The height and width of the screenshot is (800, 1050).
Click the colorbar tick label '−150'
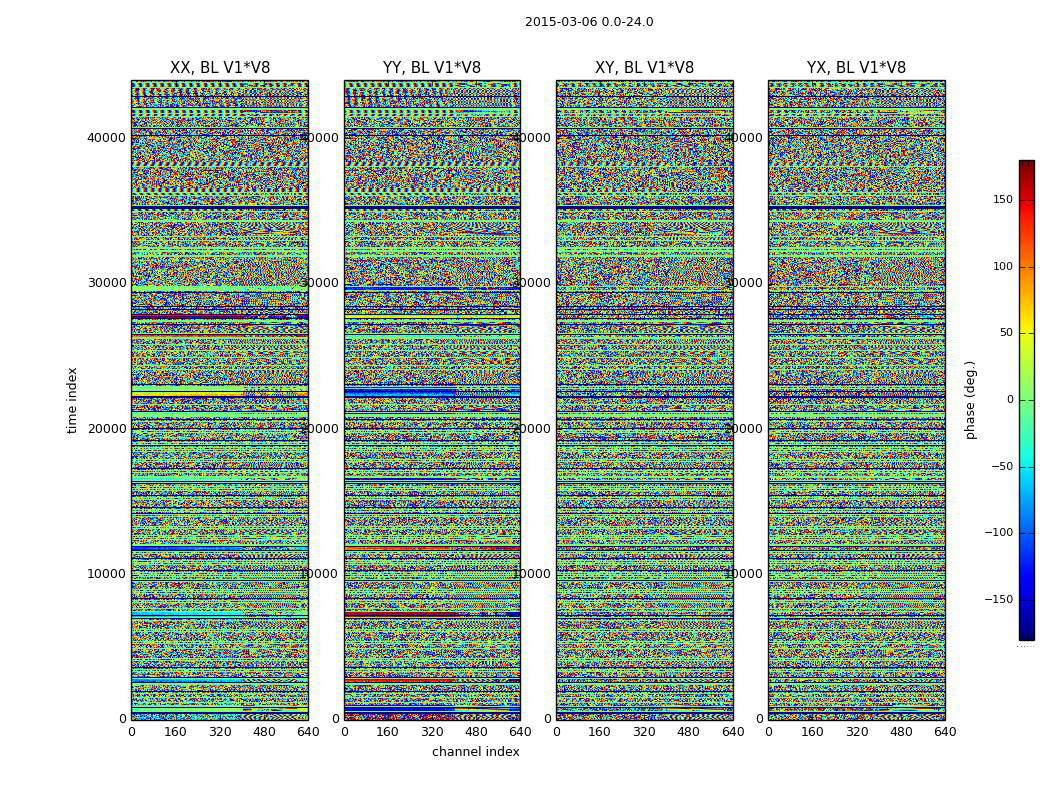[998, 599]
